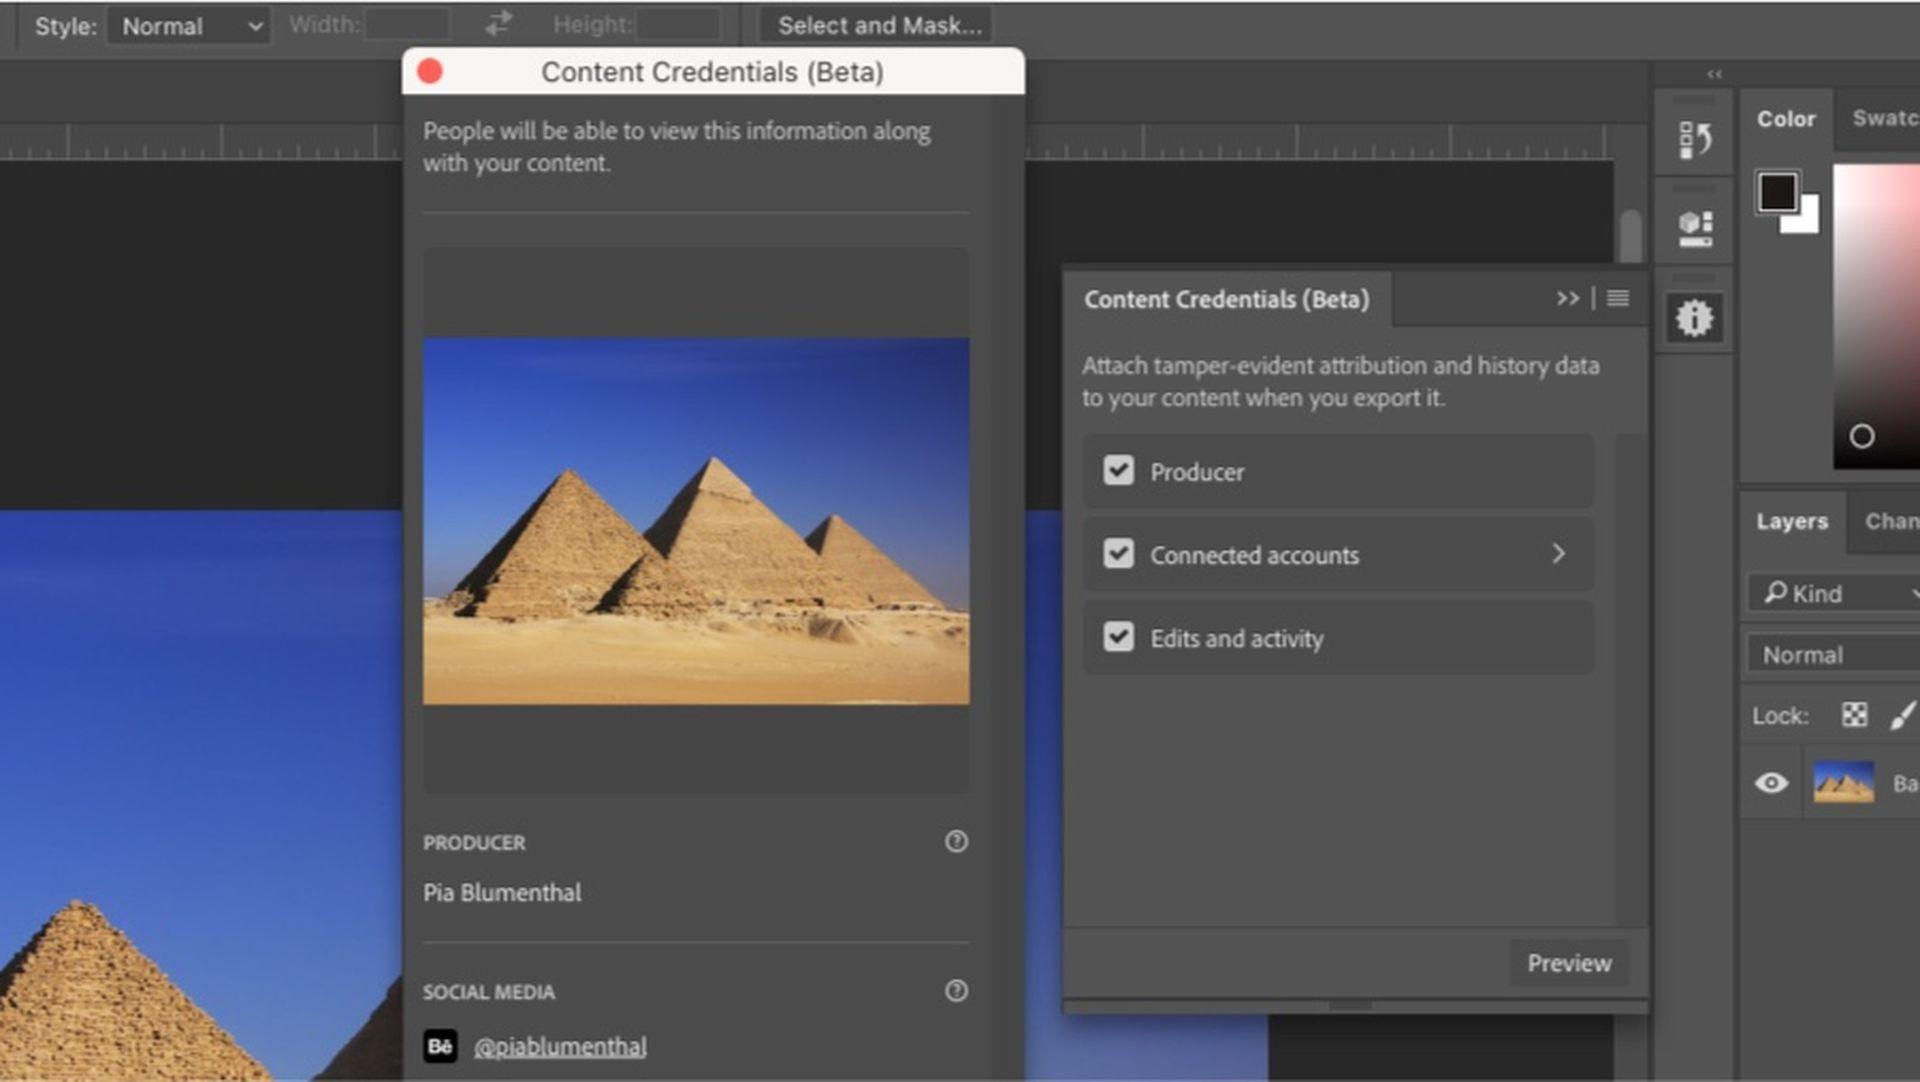The height and width of the screenshot is (1082, 1920).
Task: Toggle the Edits and activity checkbox
Action: (1117, 638)
